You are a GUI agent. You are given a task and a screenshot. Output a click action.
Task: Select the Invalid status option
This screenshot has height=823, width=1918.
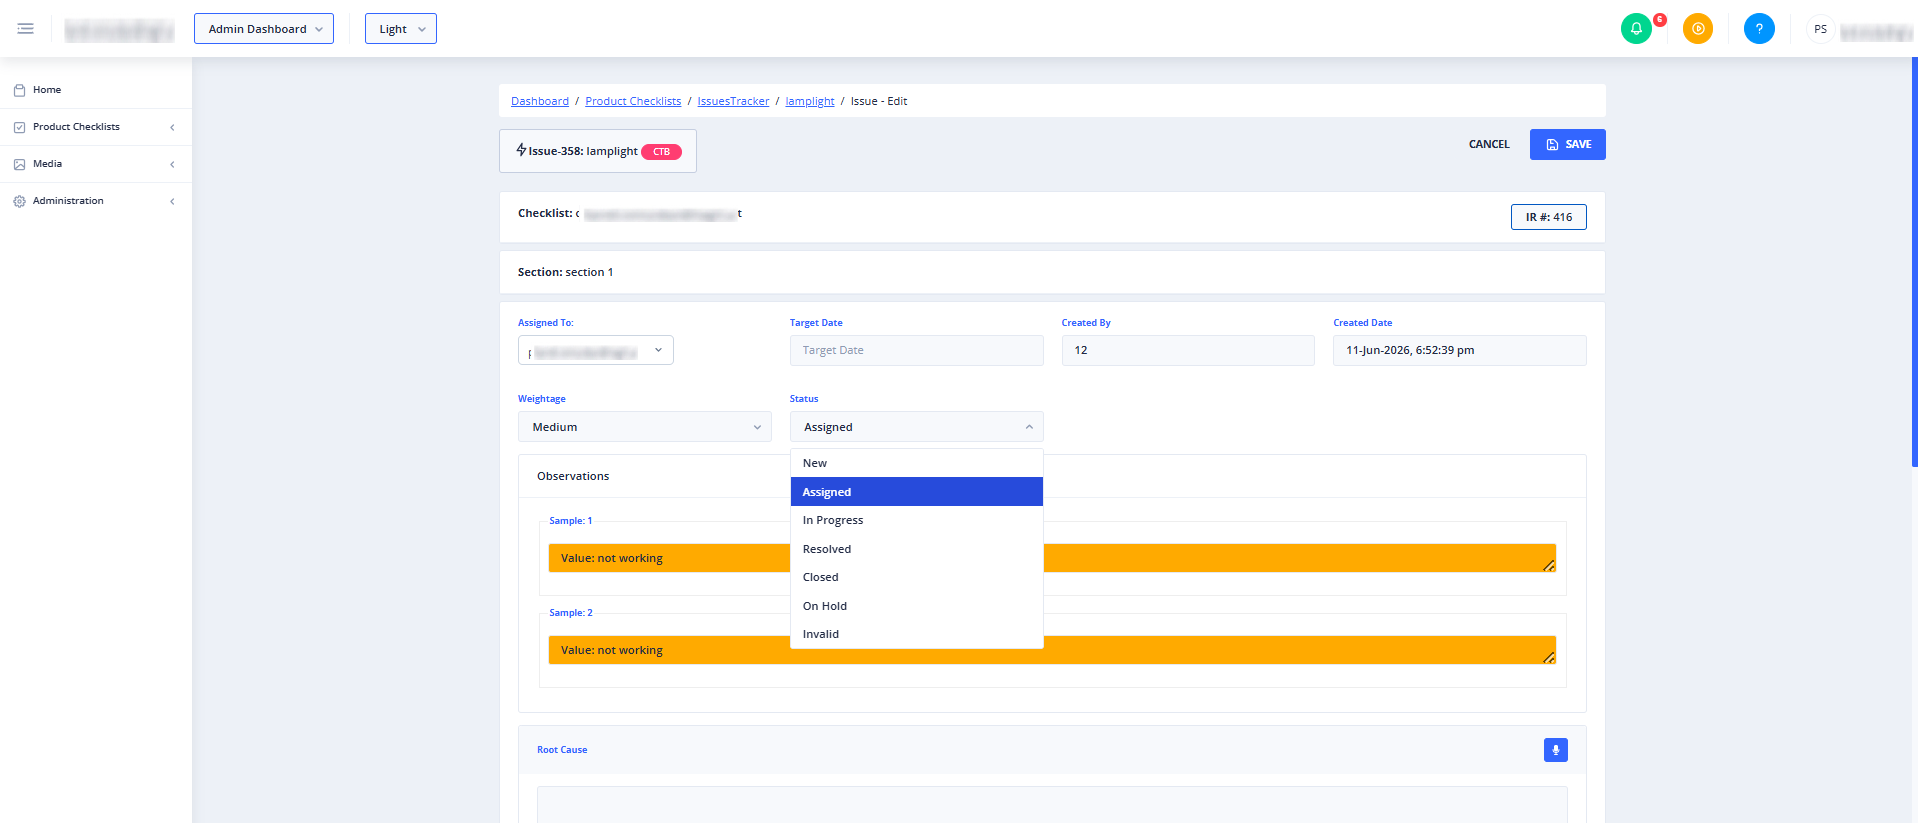pyautogui.click(x=917, y=634)
